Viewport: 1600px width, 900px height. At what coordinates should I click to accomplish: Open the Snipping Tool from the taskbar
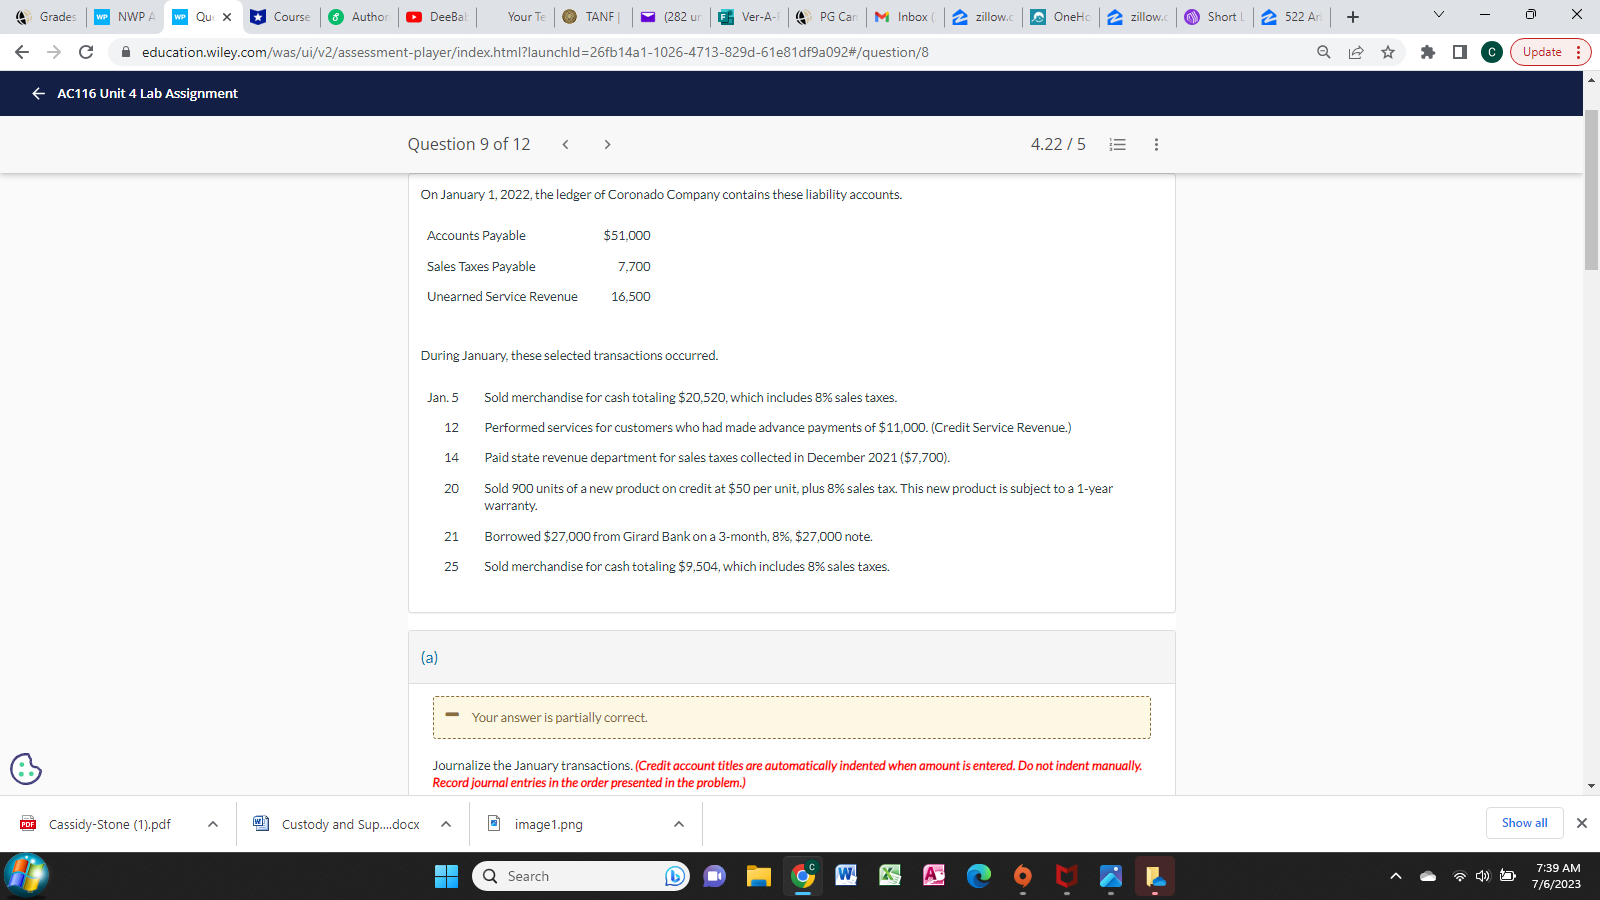coord(1110,876)
